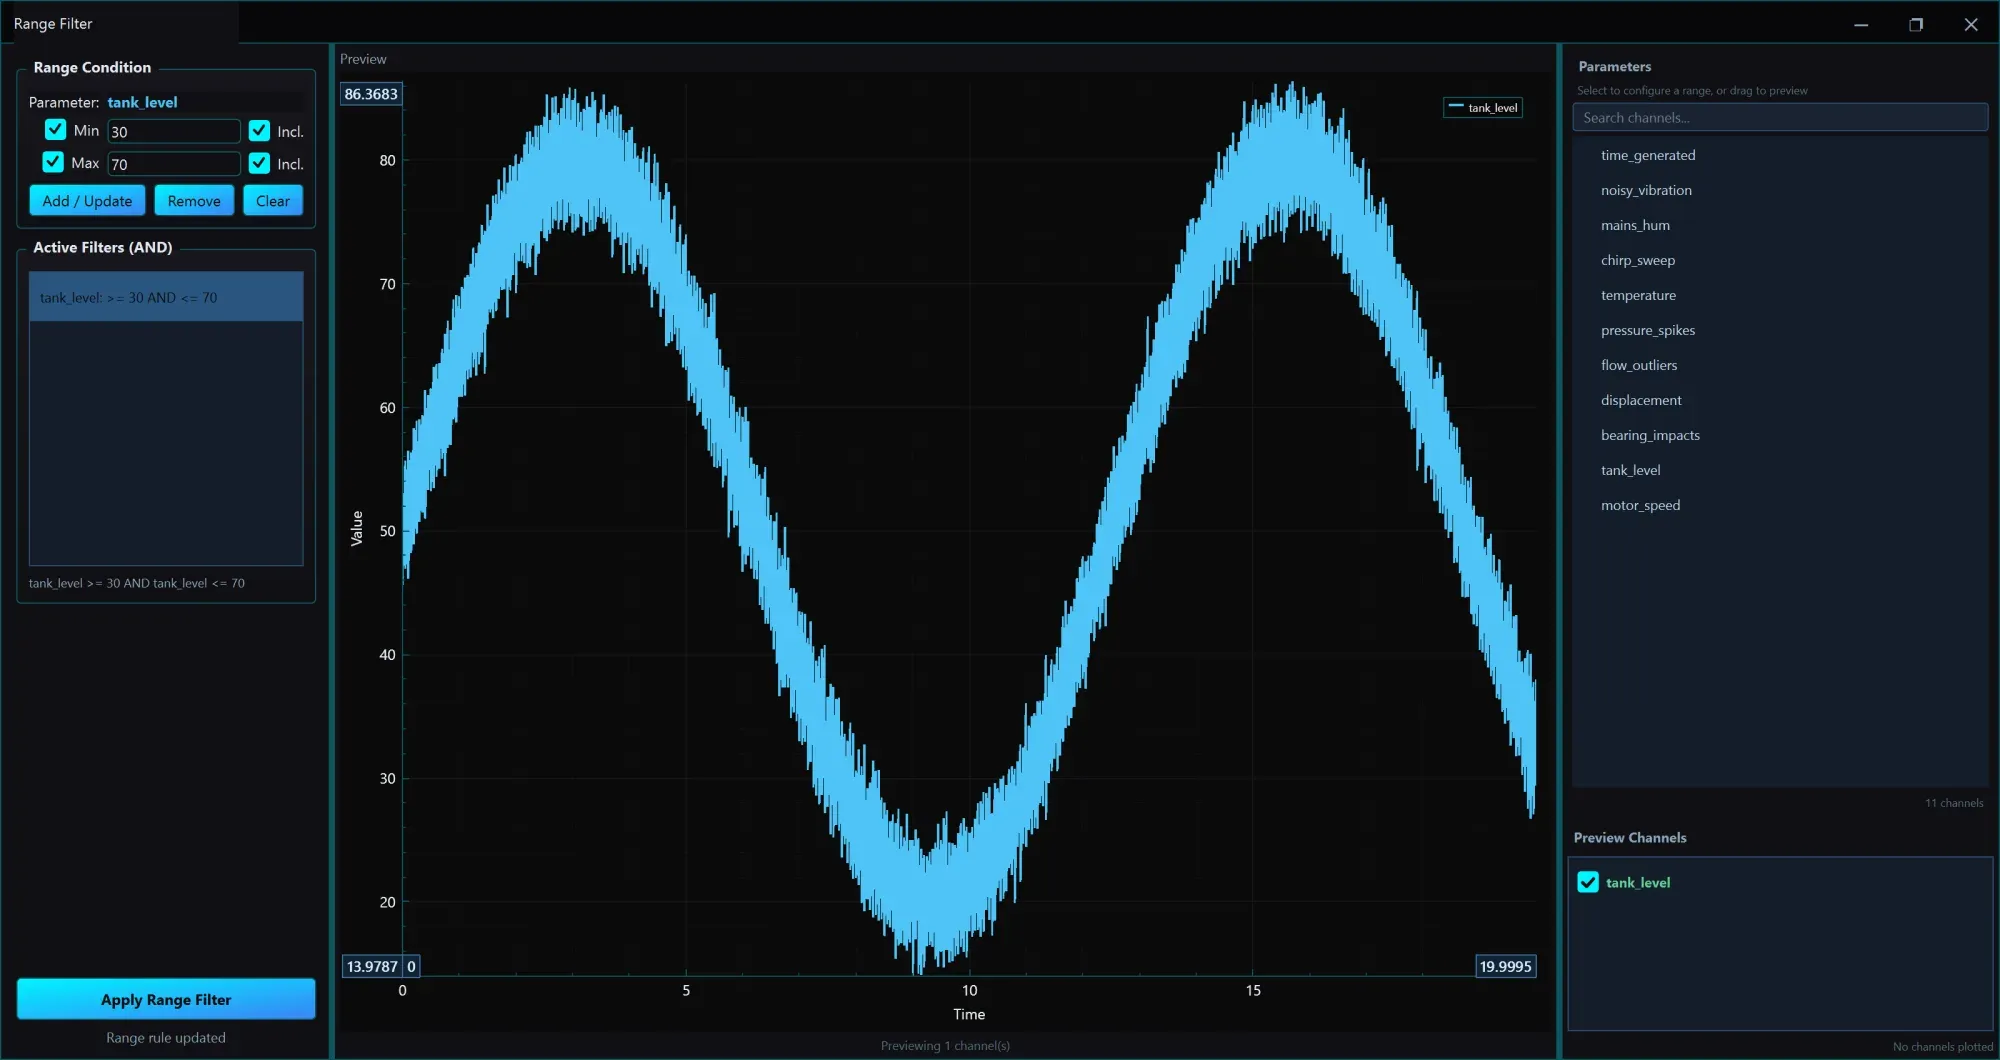2000x1060 pixels.
Task: Uncheck tank_level in Preview Channels
Action: [x=1588, y=882]
